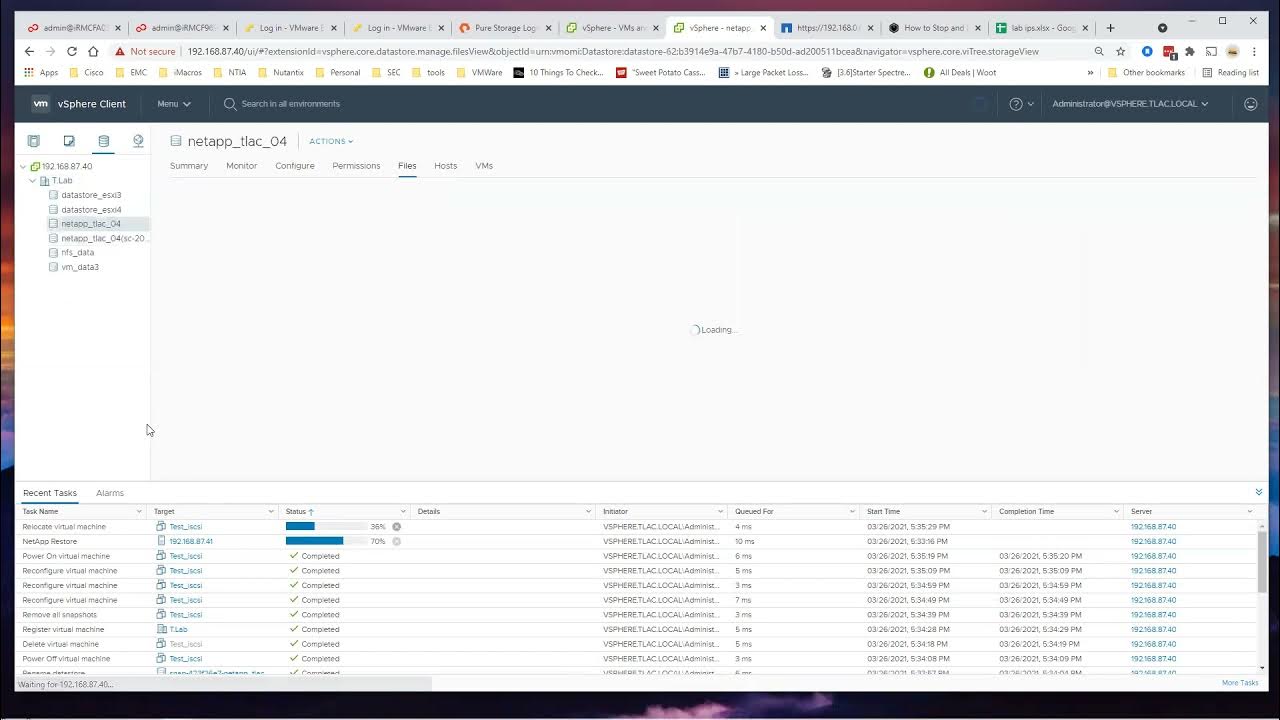1280x720 pixels.
Task: Open Test_iscsi link in Relocate task row
Action: pyautogui.click(x=186, y=526)
